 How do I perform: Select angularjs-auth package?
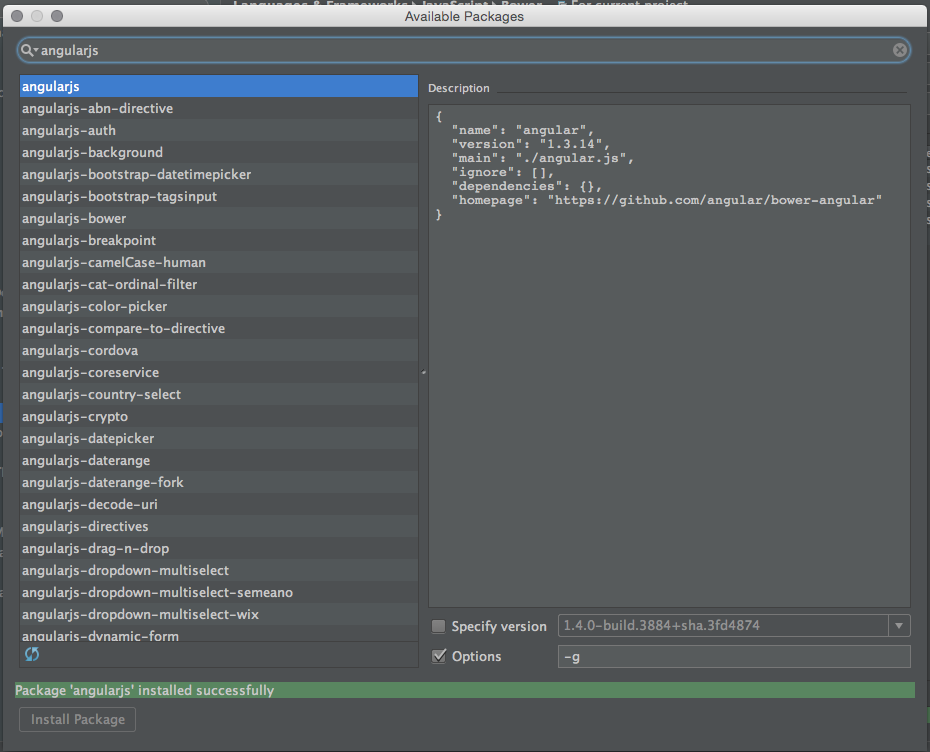pos(219,130)
